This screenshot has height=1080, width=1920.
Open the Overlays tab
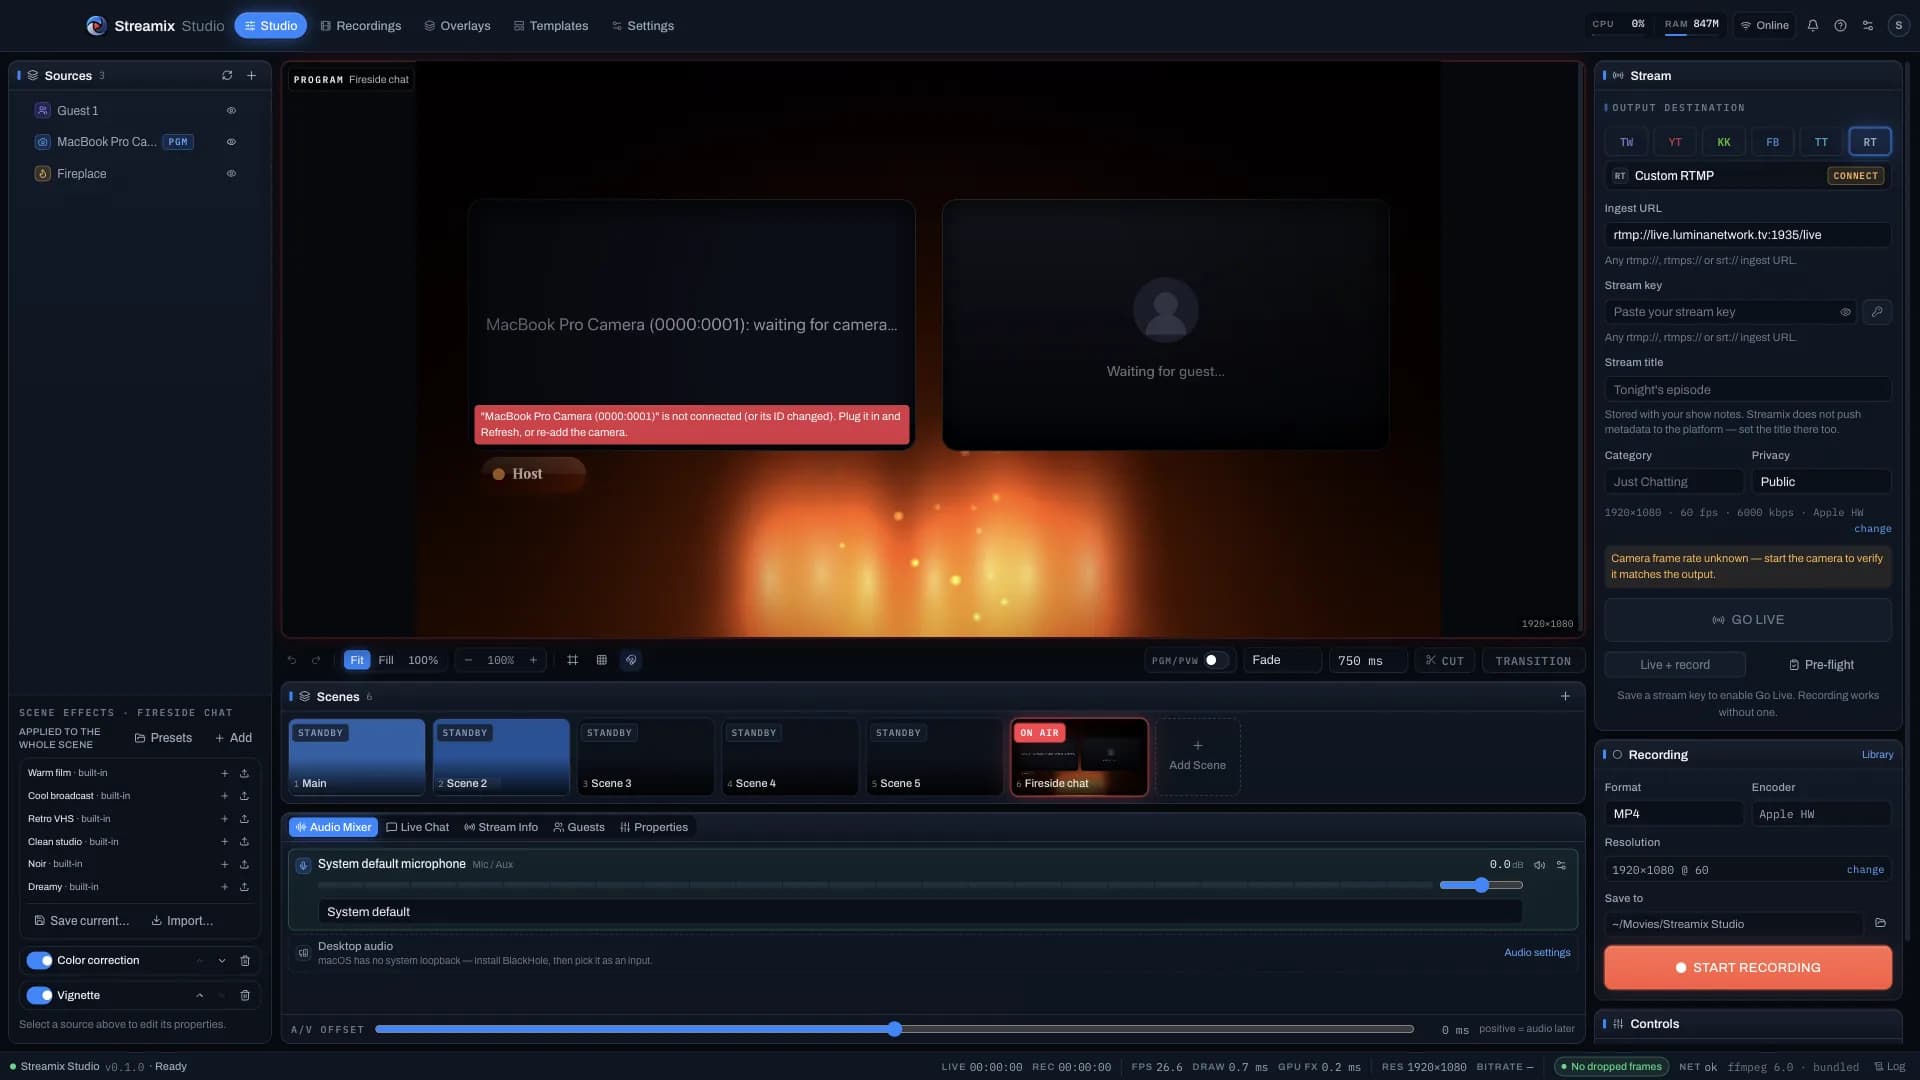coord(458,26)
